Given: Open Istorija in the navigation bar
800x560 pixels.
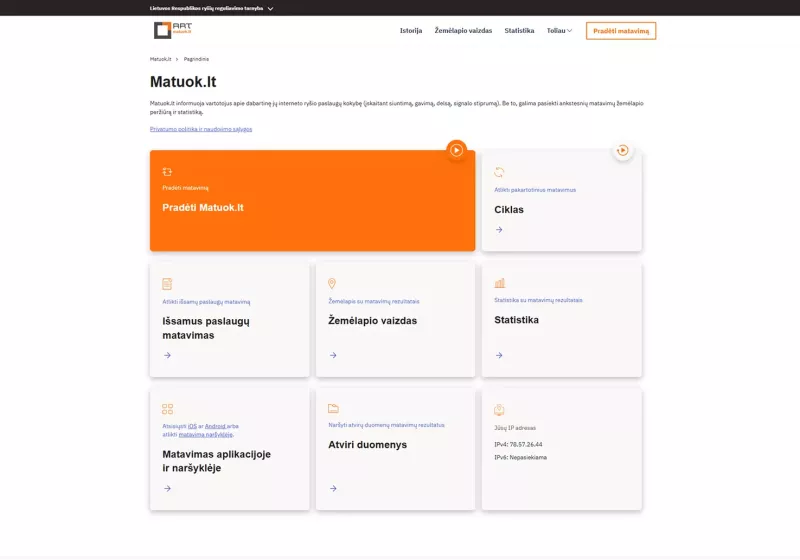Looking at the screenshot, I should coord(411,31).
